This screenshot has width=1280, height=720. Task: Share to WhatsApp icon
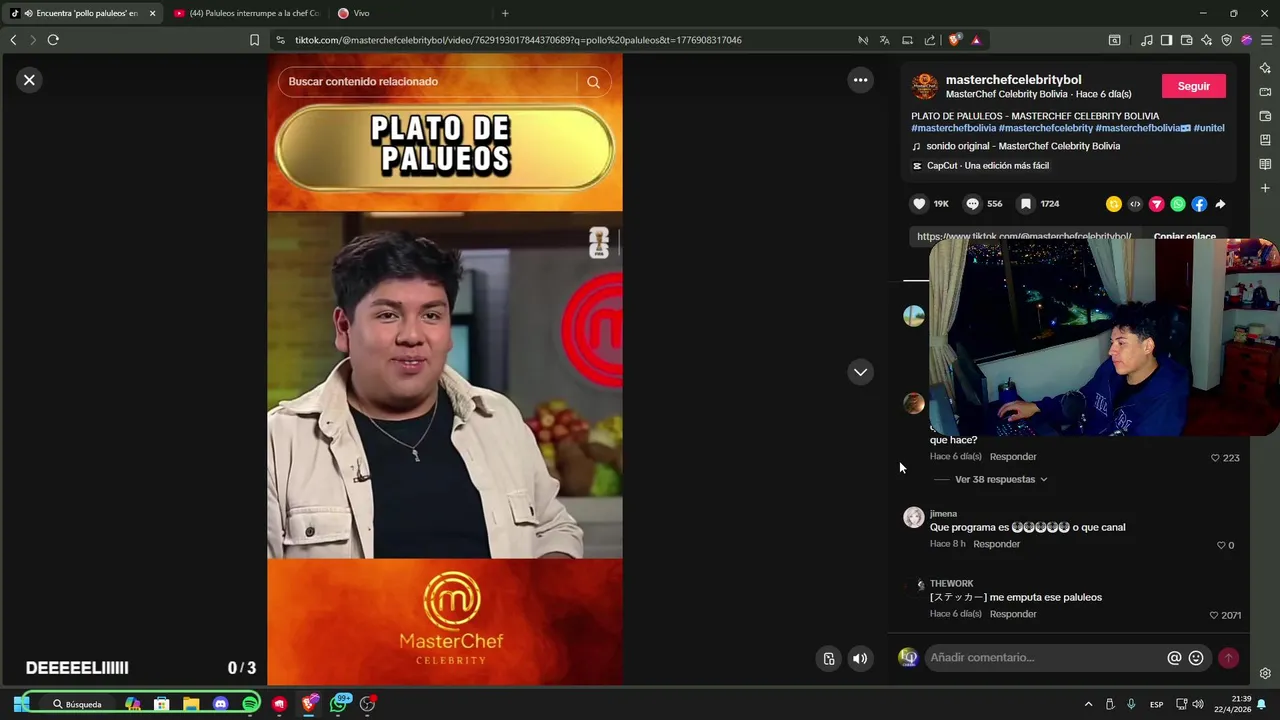pyautogui.click(x=1178, y=204)
